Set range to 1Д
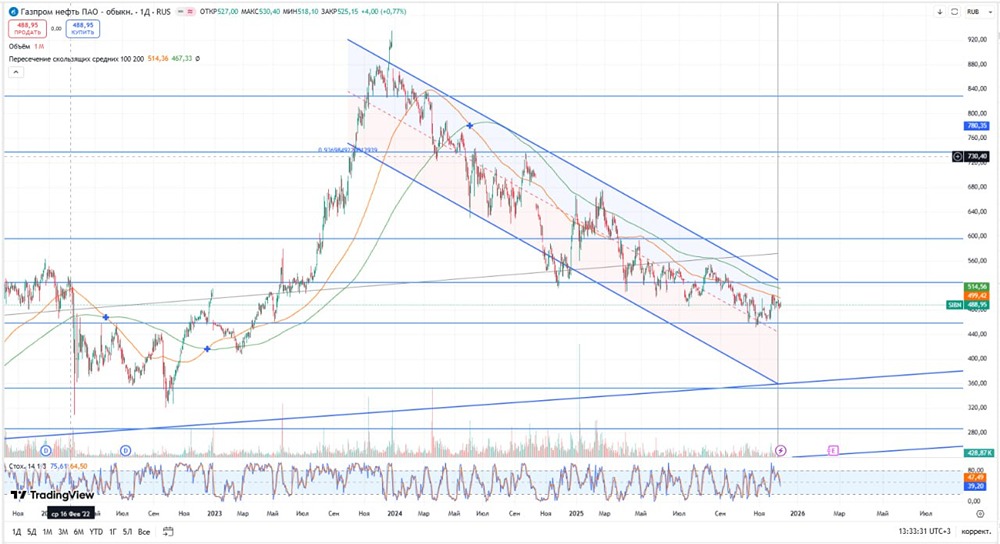The width and height of the screenshot is (1000, 544). tap(16, 532)
